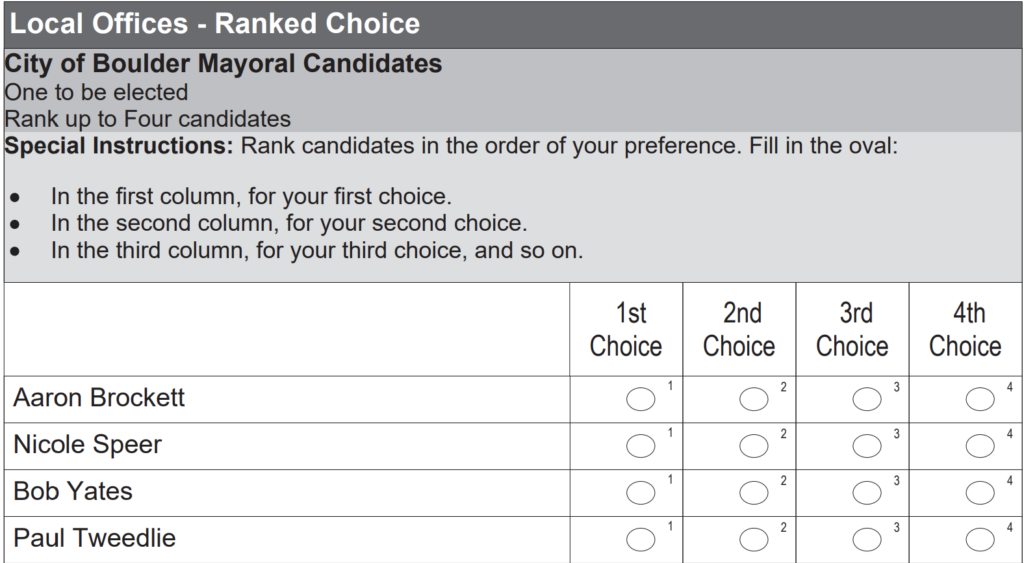Image resolution: width=1024 pixels, height=563 pixels.
Task: Select Paul Tweedlie 3rd Choice oval
Action: pos(867,539)
